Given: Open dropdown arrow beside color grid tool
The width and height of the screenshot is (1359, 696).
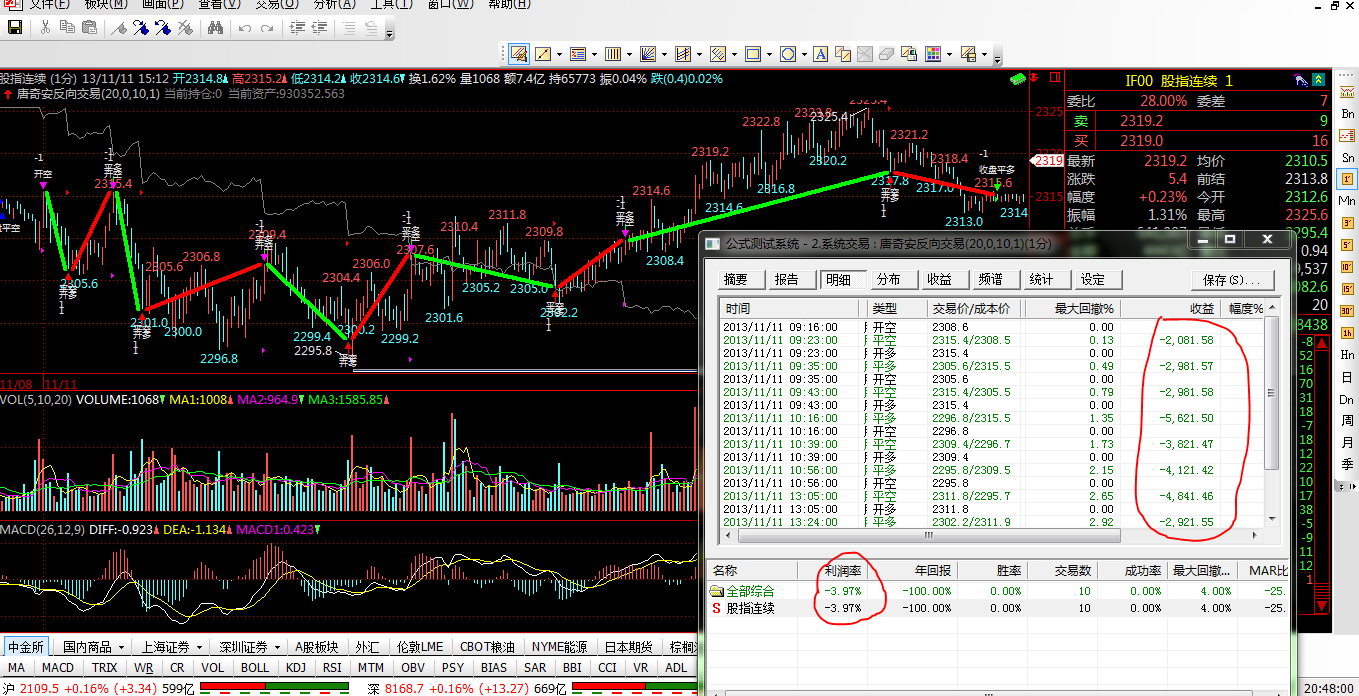Looking at the screenshot, I should pos(948,54).
